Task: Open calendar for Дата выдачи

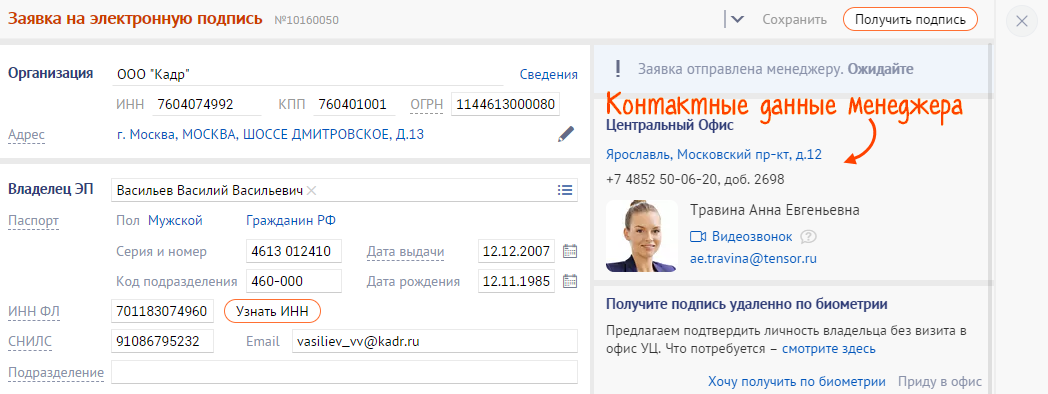Action: (569, 252)
